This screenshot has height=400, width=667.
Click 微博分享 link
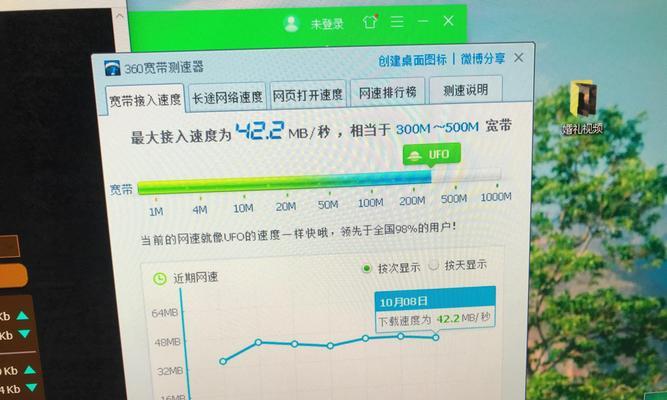click(x=483, y=58)
